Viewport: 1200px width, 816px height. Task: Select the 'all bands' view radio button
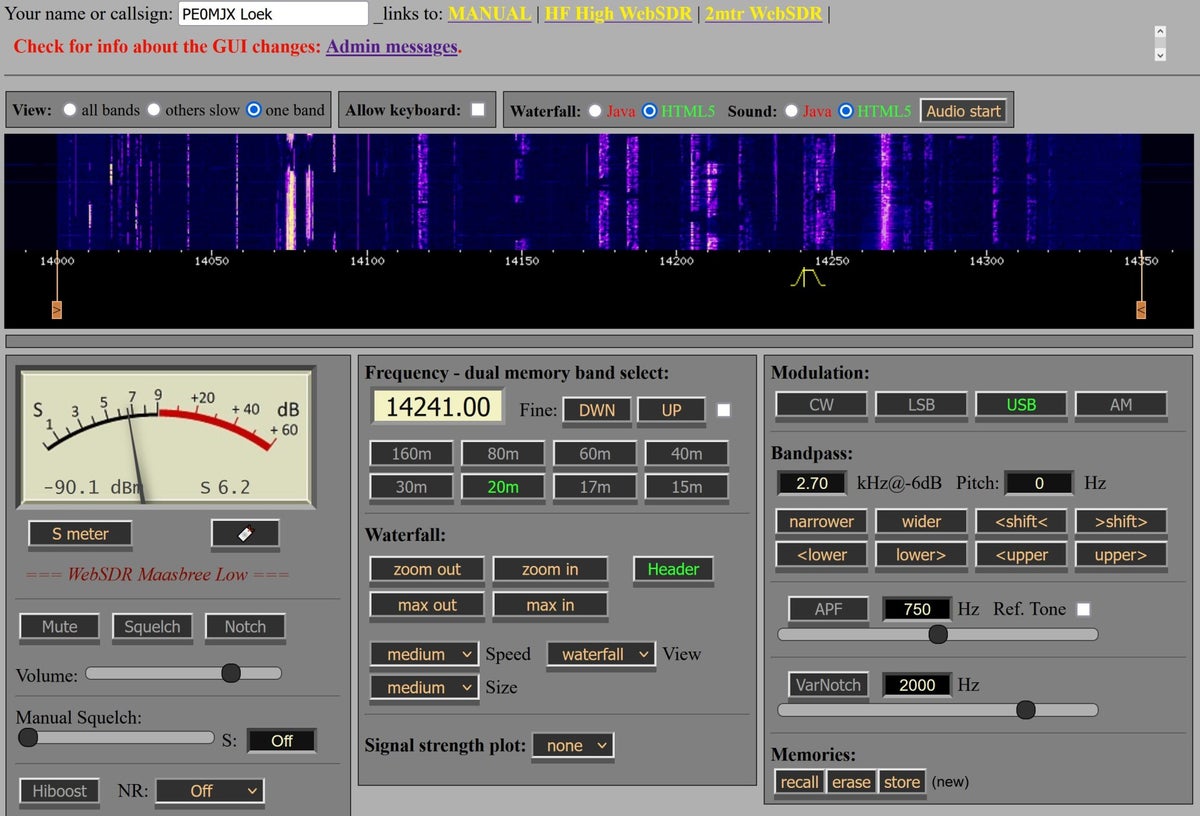point(70,110)
